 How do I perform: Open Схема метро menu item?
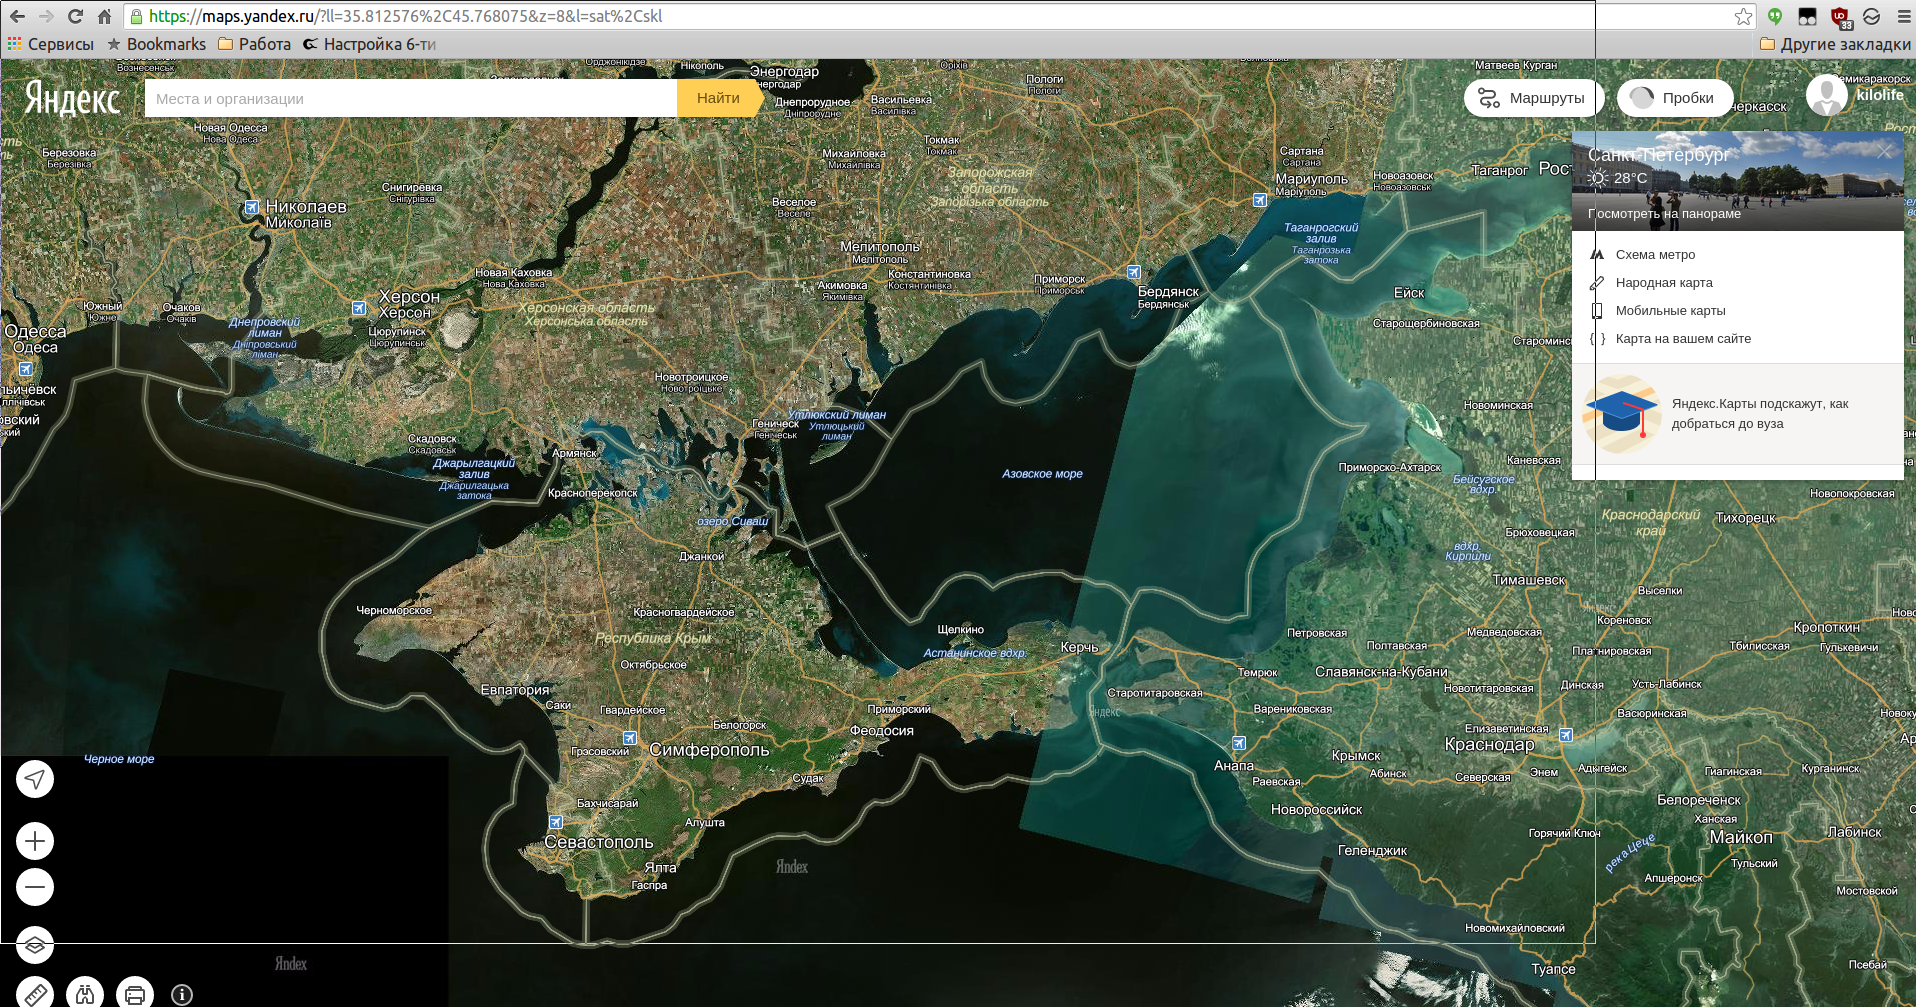1655,255
